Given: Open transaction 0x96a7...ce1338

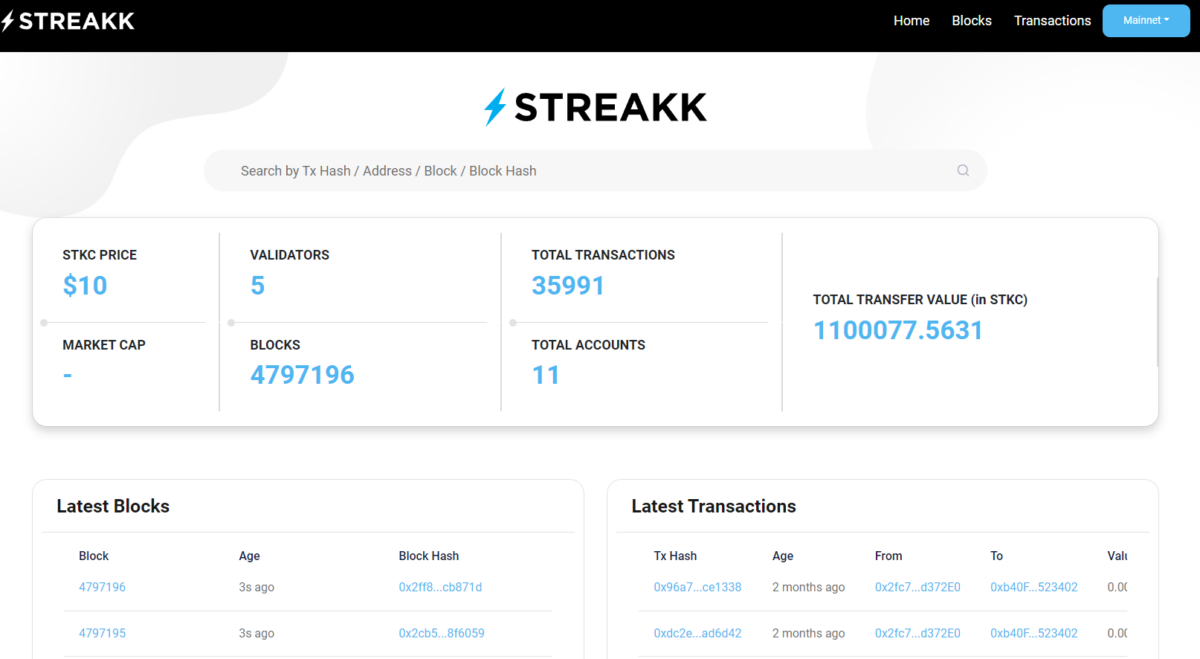Looking at the screenshot, I should pyautogui.click(x=696, y=587).
